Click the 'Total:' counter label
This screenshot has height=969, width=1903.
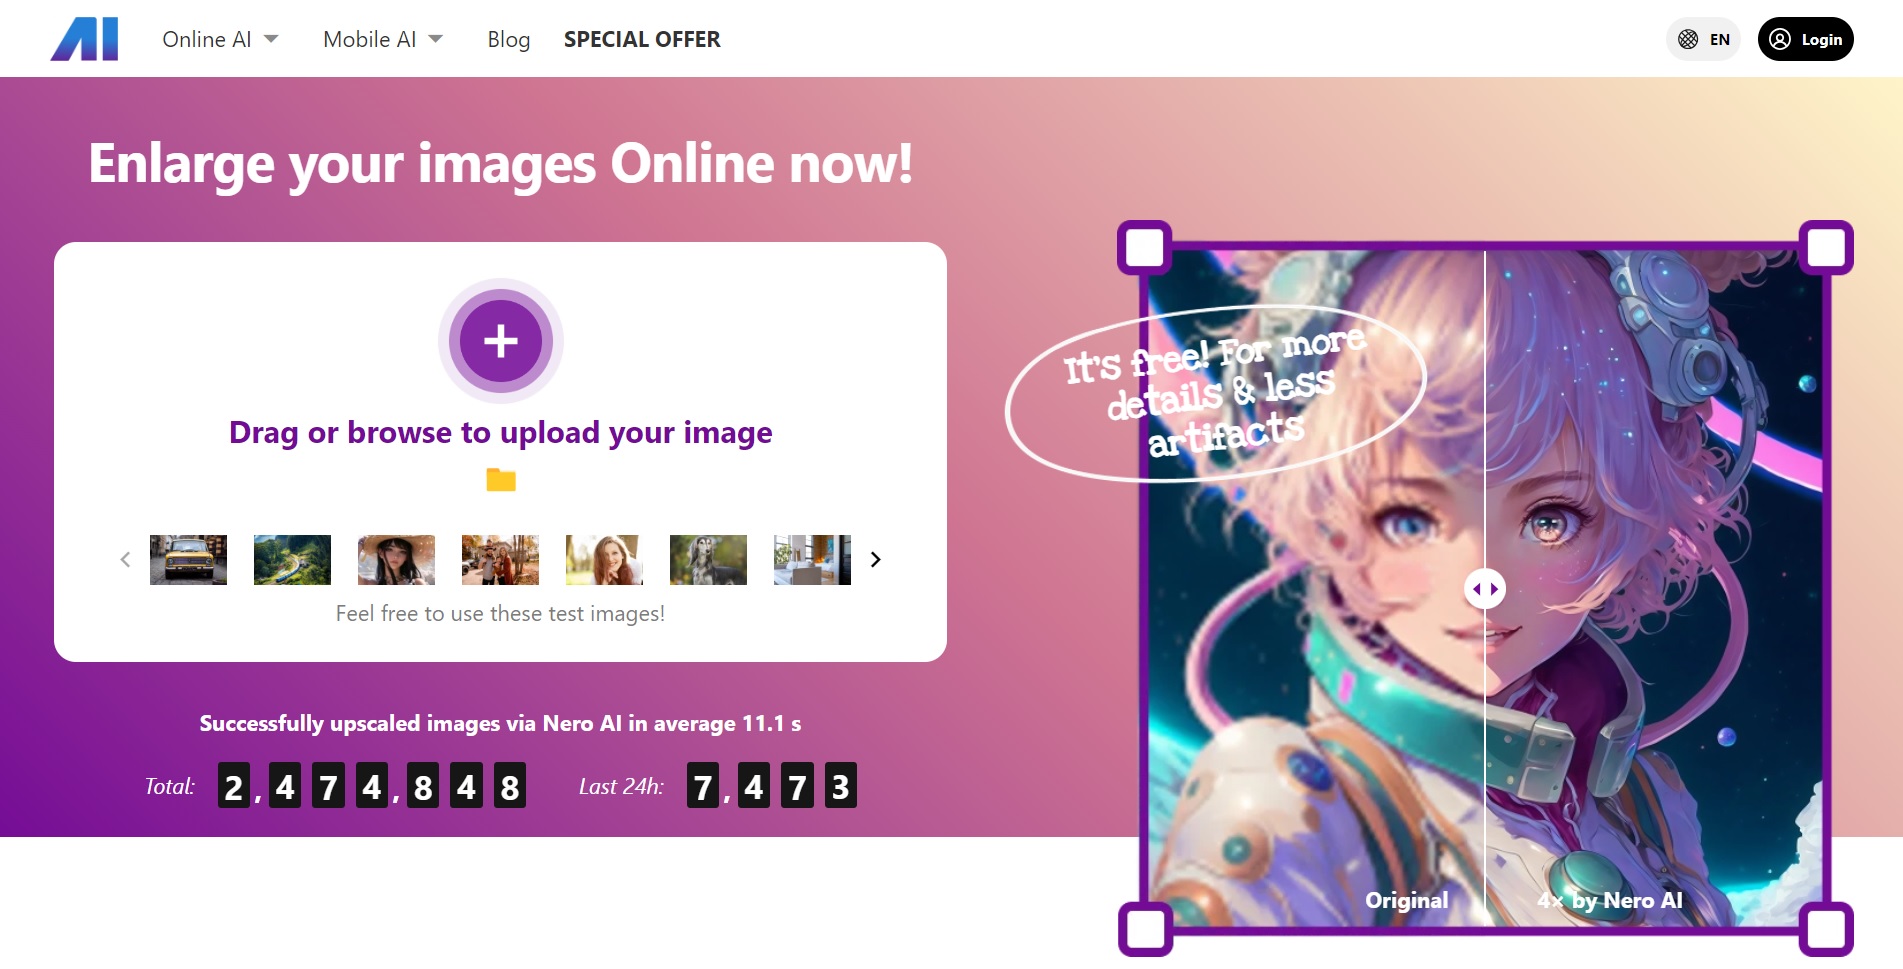pos(170,786)
